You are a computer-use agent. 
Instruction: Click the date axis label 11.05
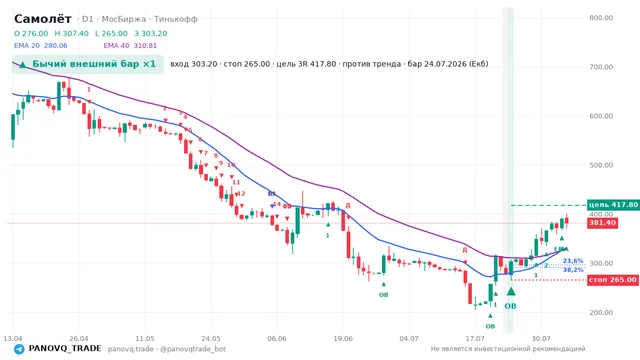tap(145, 339)
